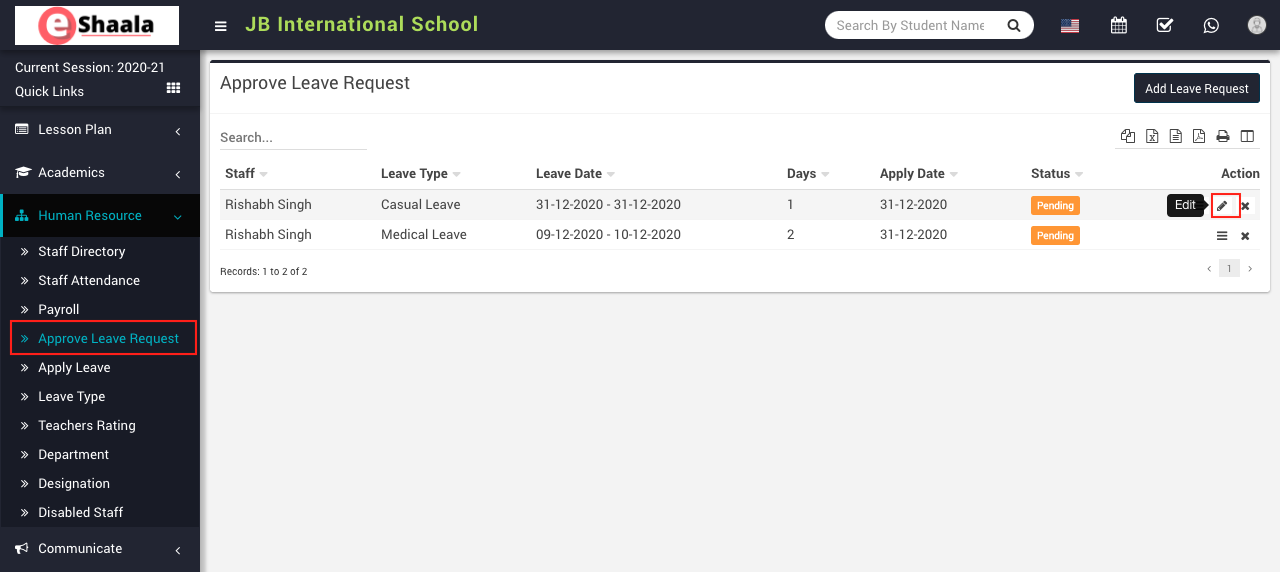
Task: Click the Search By Student Name field
Action: click(911, 26)
